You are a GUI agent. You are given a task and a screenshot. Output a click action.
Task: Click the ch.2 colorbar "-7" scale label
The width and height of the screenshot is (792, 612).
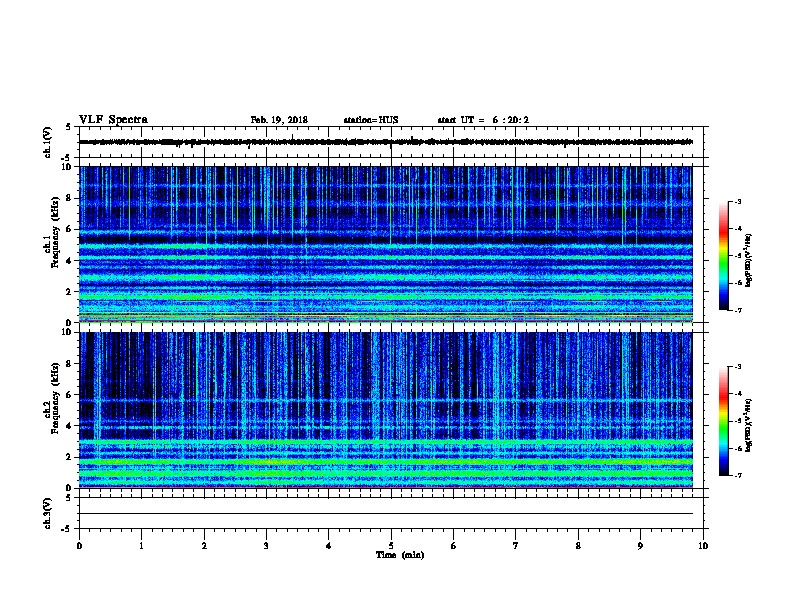pos(738,475)
